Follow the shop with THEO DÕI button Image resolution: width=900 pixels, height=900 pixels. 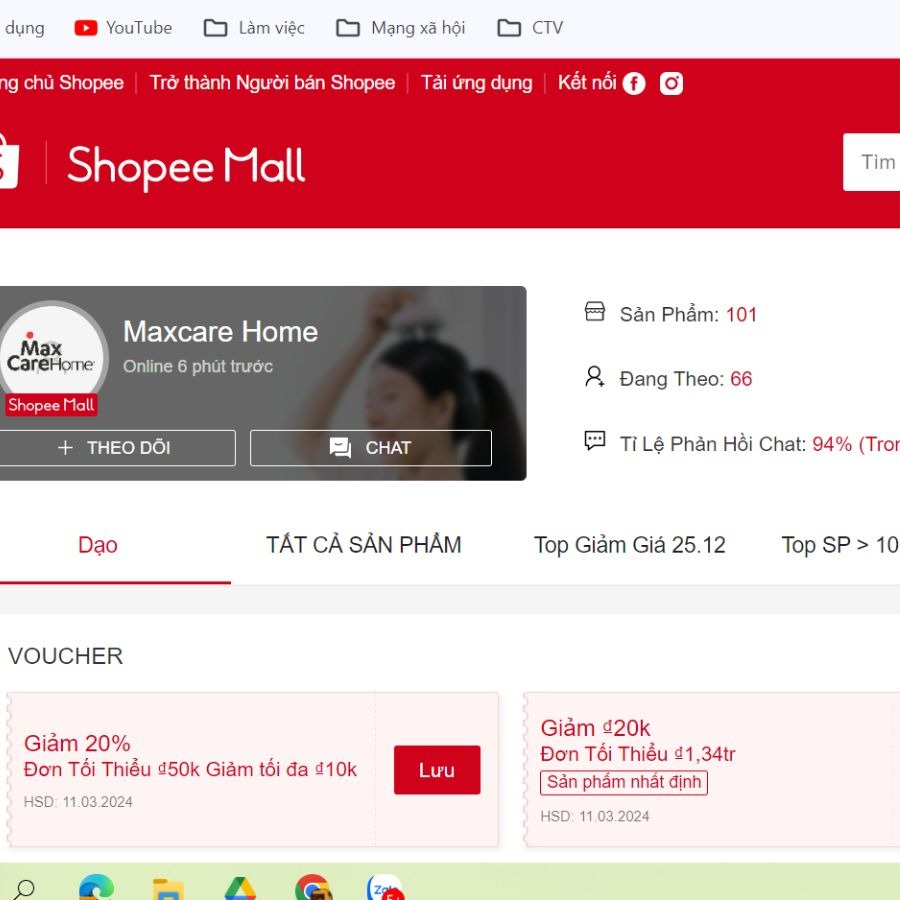(115, 448)
